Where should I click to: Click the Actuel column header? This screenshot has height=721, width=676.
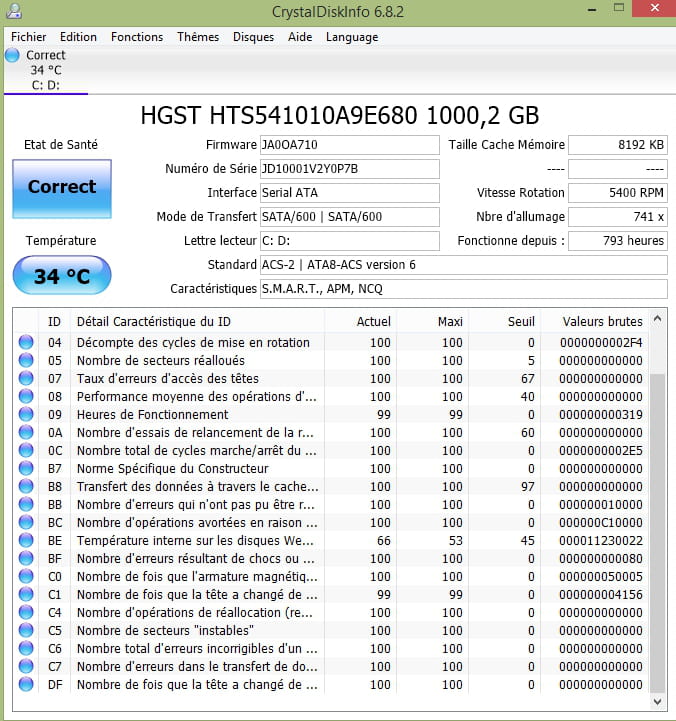pyautogui.click(x=361, y=321)
